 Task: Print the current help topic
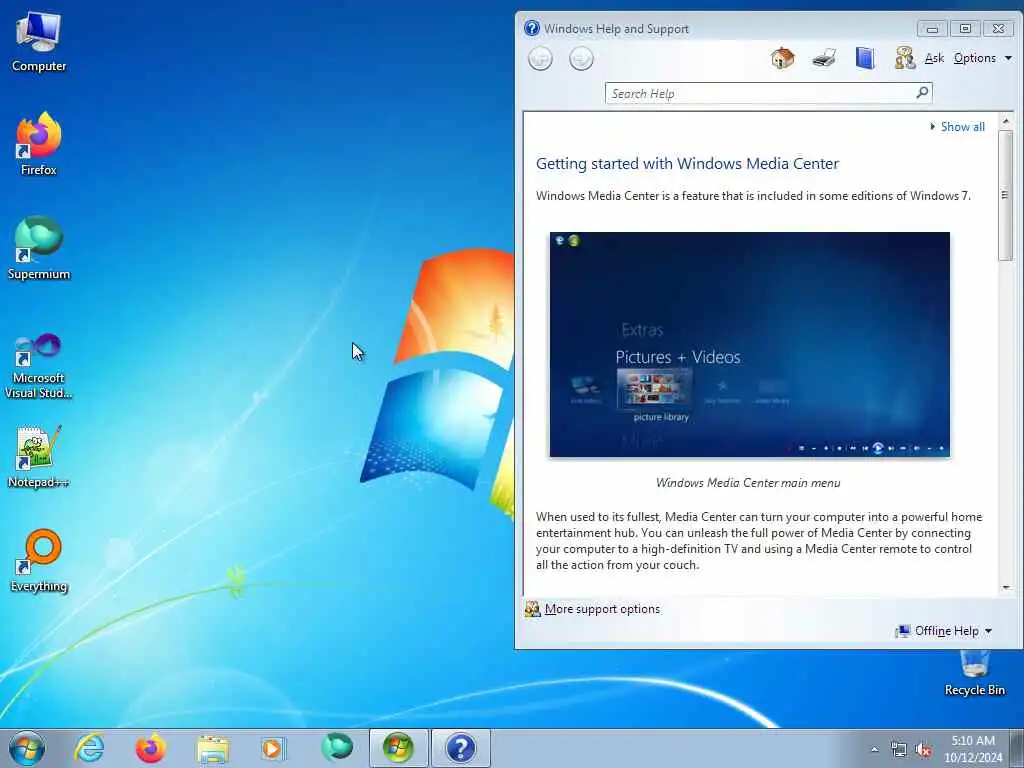tap(824, 58)
